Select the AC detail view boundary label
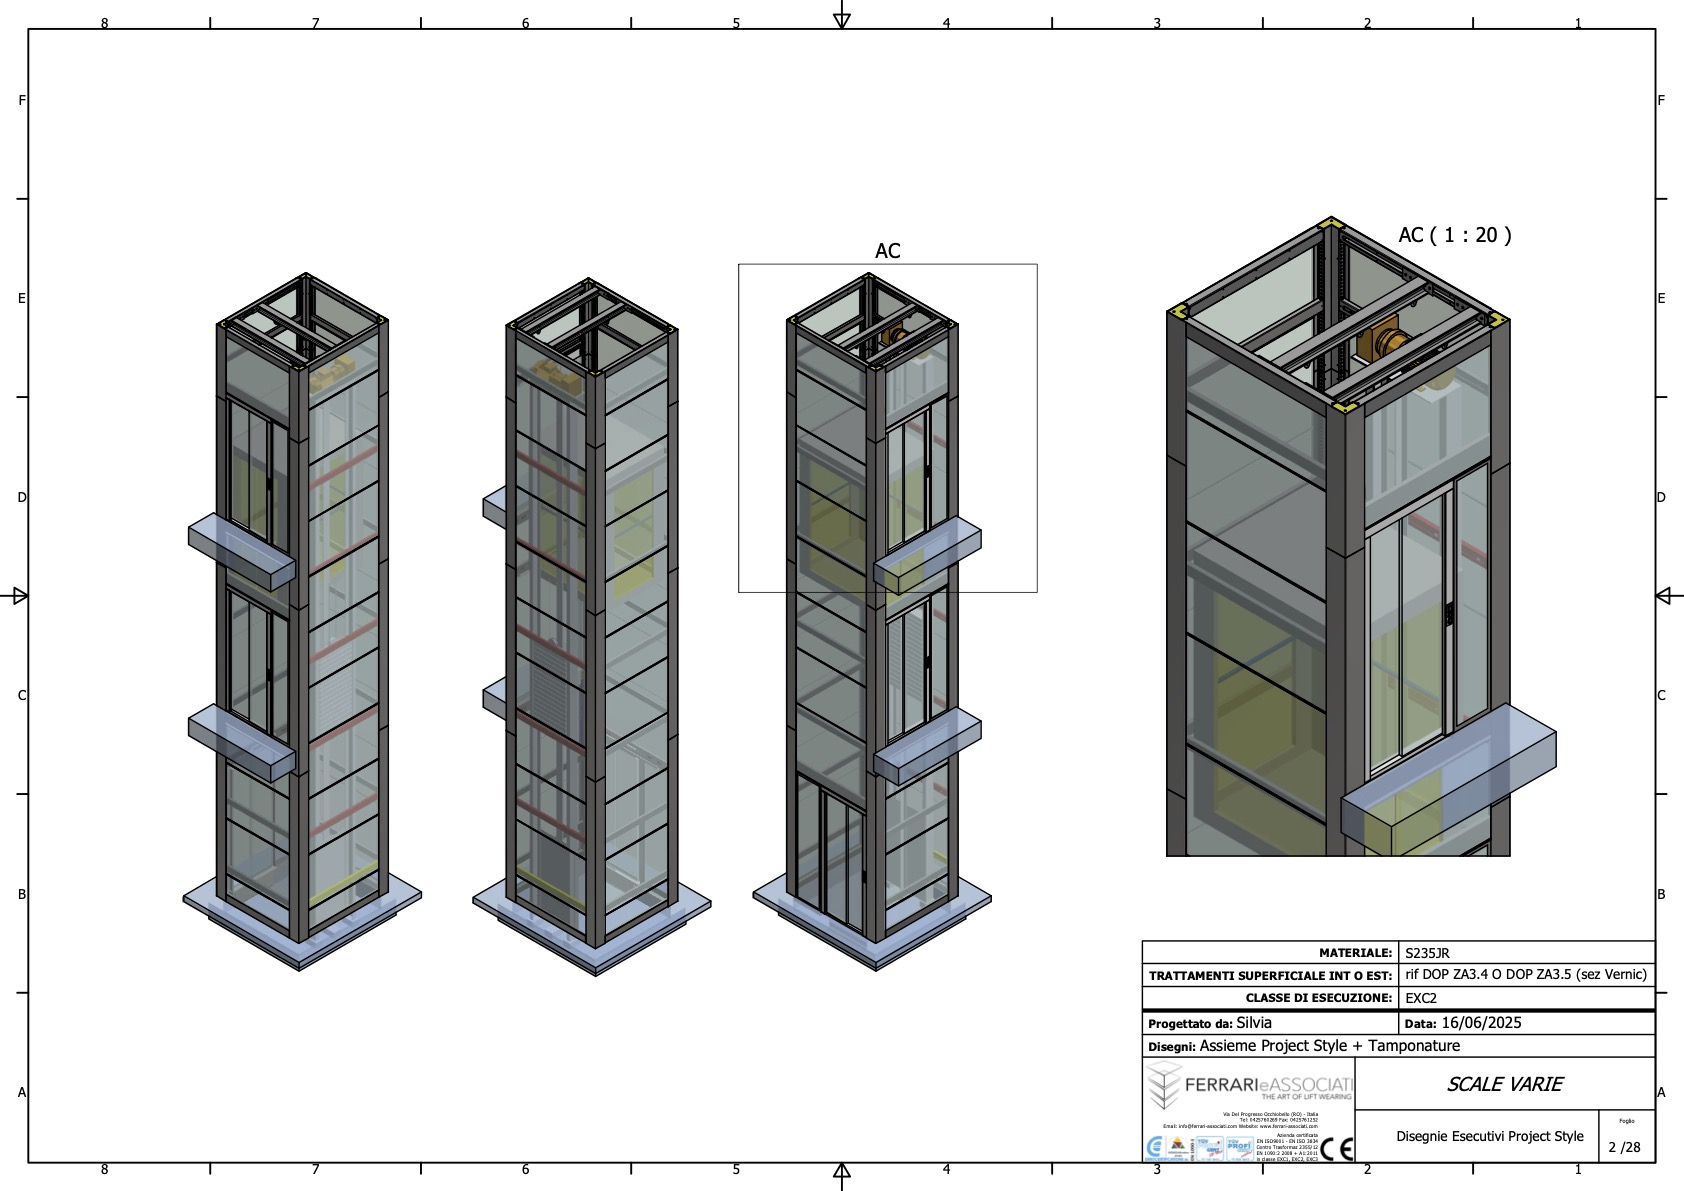Viewport: 1684px width, 1191px height. pos(887,251)
